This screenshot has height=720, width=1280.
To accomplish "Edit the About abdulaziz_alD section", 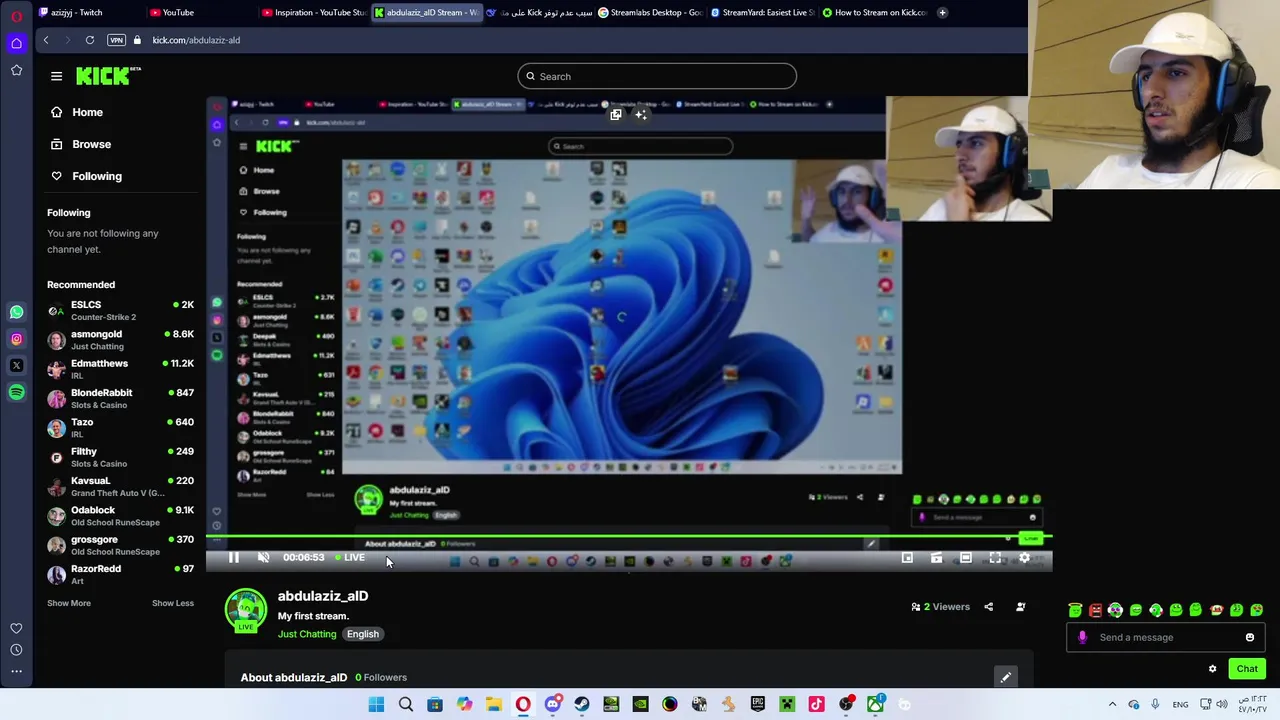I will [x=1005, y=677].
